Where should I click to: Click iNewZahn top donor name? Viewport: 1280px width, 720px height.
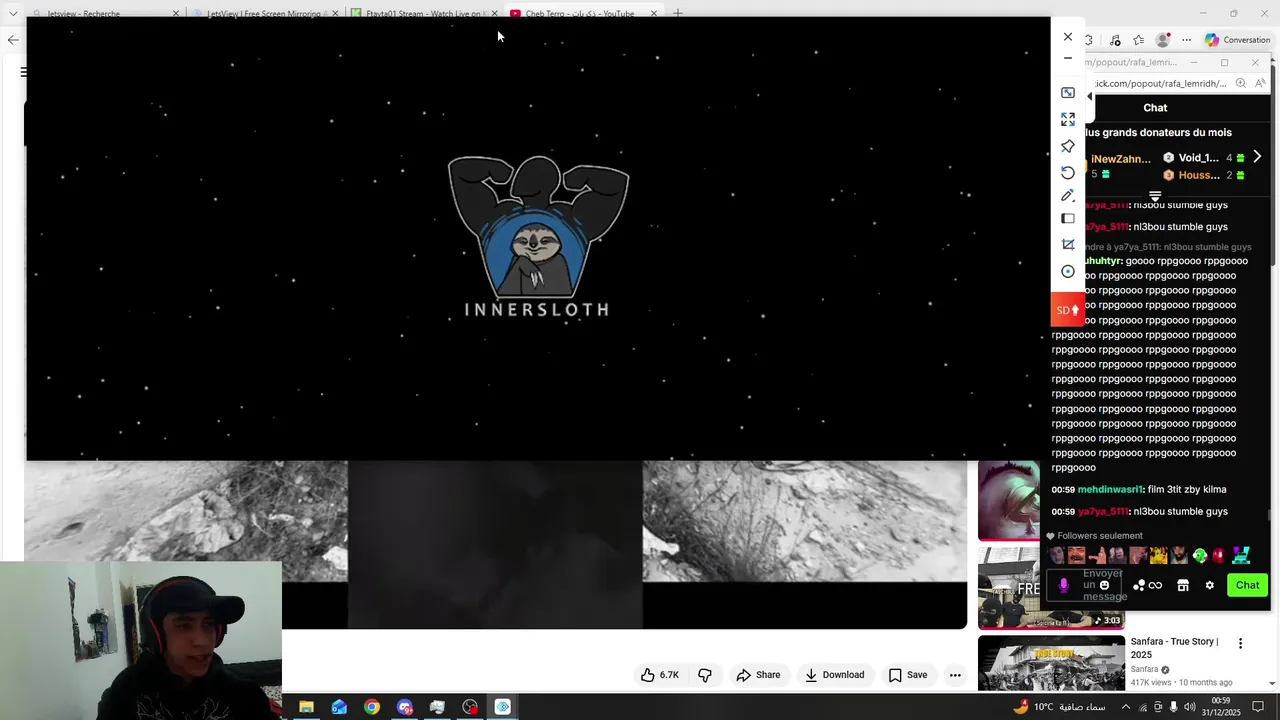(1121, 159)
